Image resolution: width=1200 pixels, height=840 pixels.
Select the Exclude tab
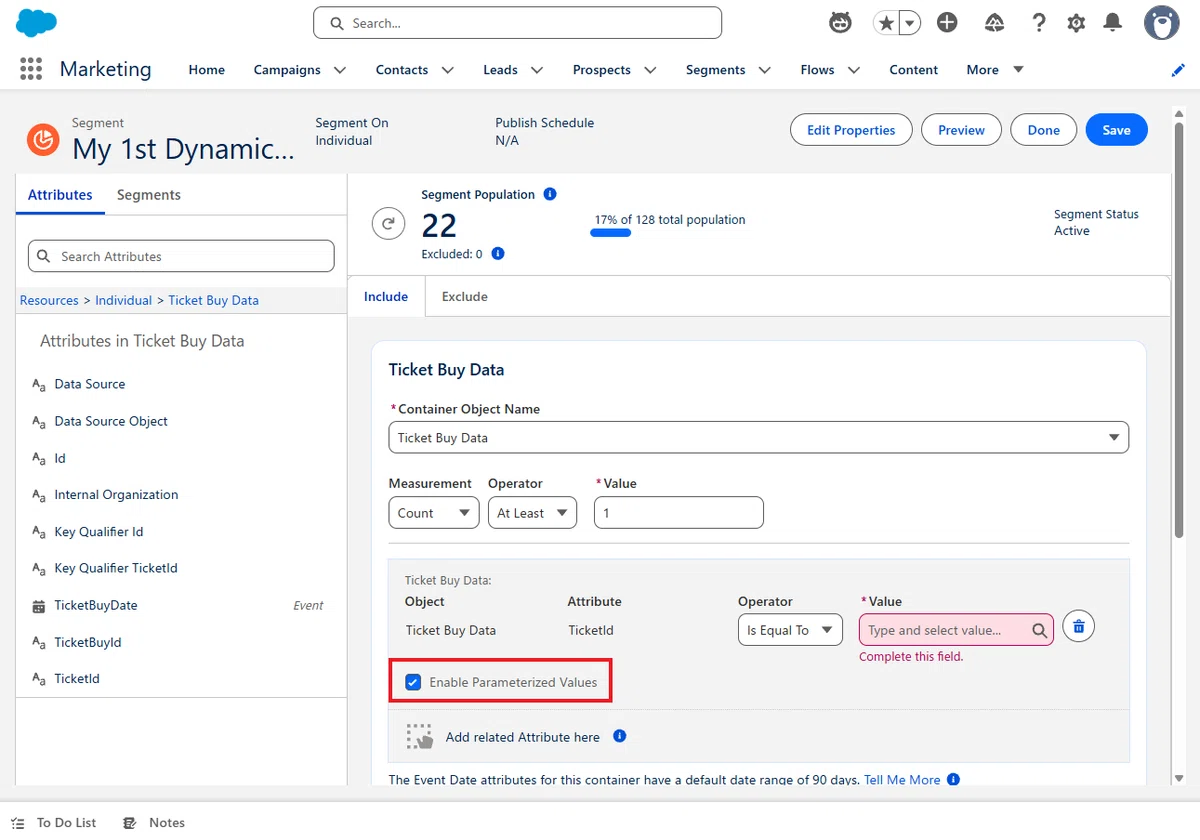pos(465,296)
